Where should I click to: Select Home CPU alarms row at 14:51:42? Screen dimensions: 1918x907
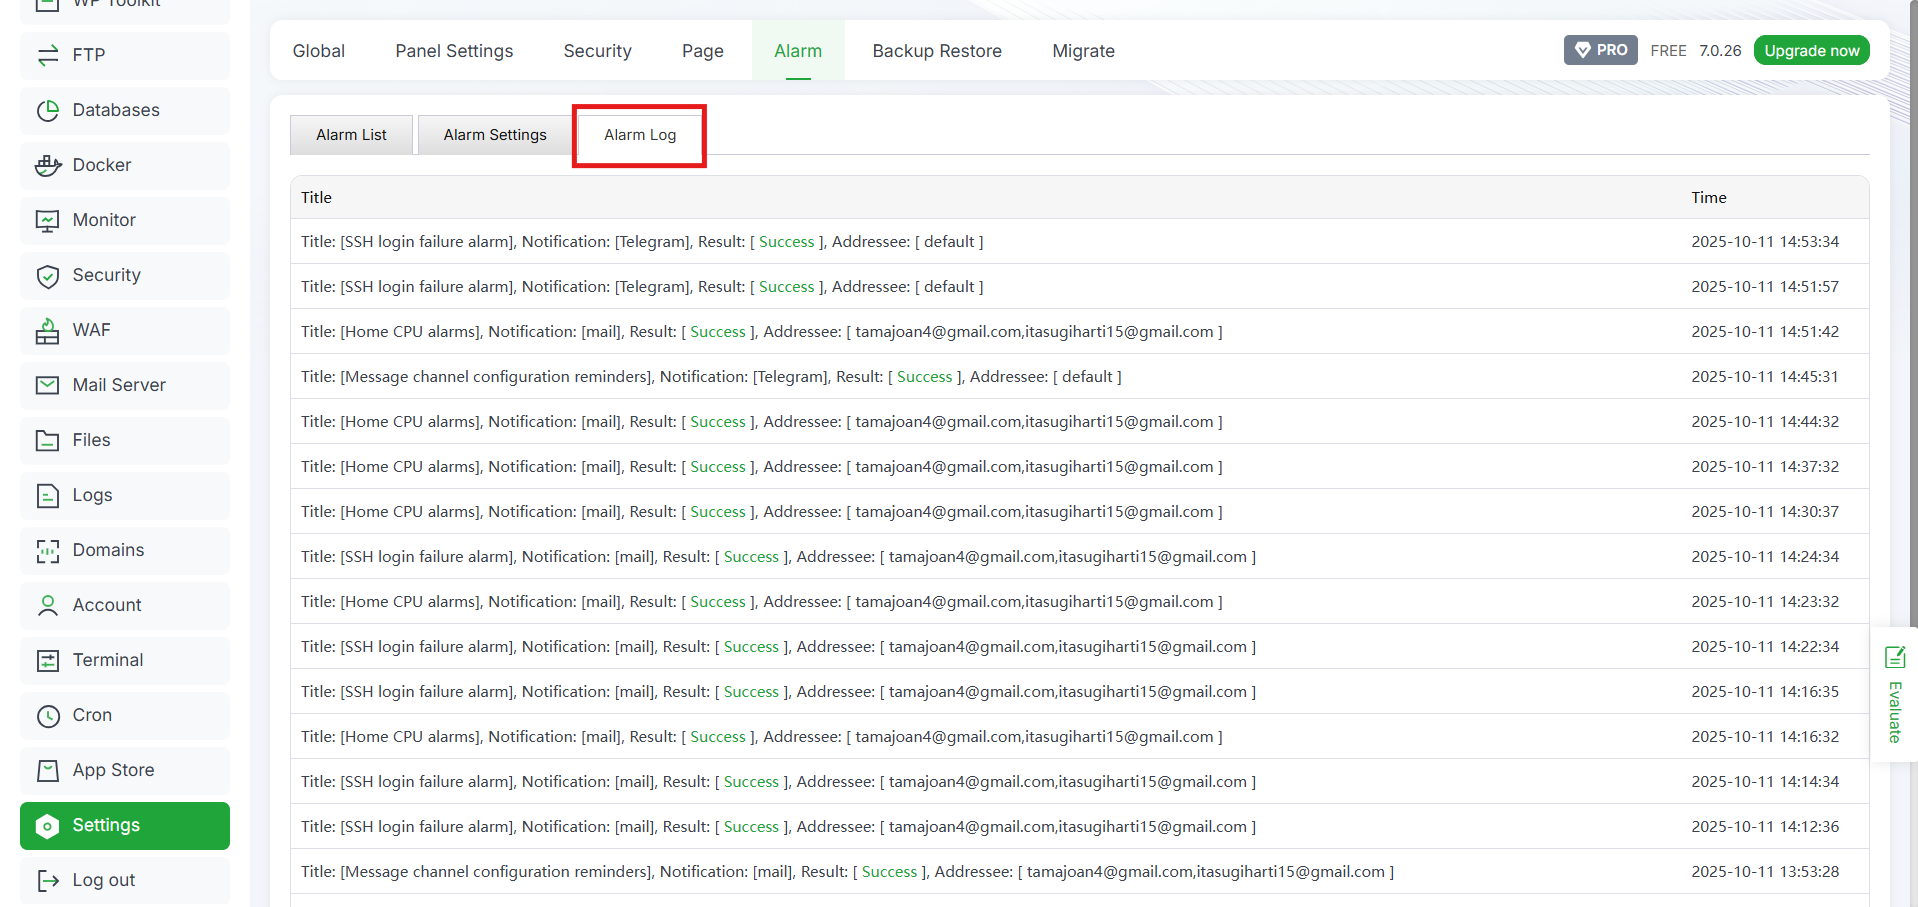1079,332
